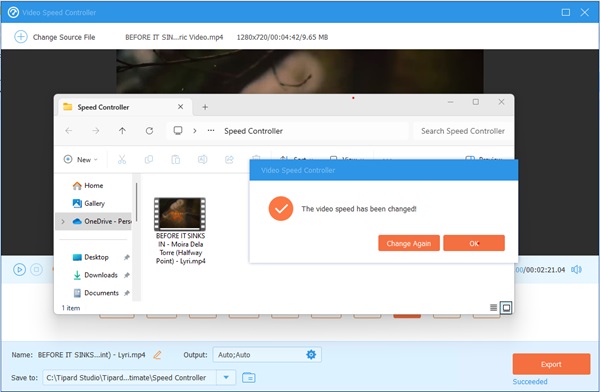Screen dimensions: 600x392
Task: Click the Cut scissors icon
Action: point(122,159)
